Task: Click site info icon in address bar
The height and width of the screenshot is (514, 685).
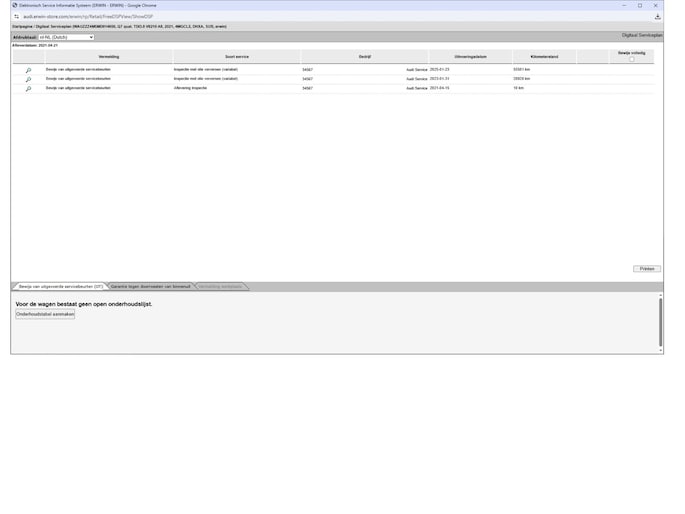Action: pos(16,16)
